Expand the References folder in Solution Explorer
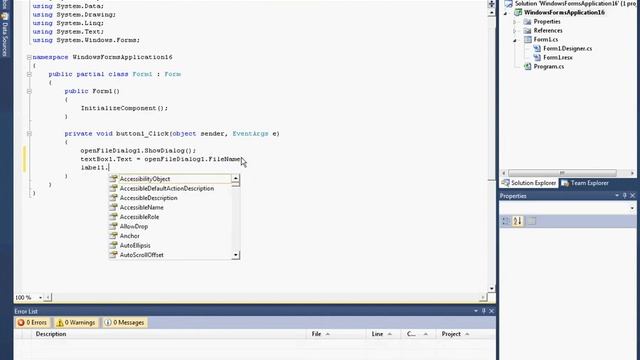The height and width of the screenshot is (360, 640). 515,31
